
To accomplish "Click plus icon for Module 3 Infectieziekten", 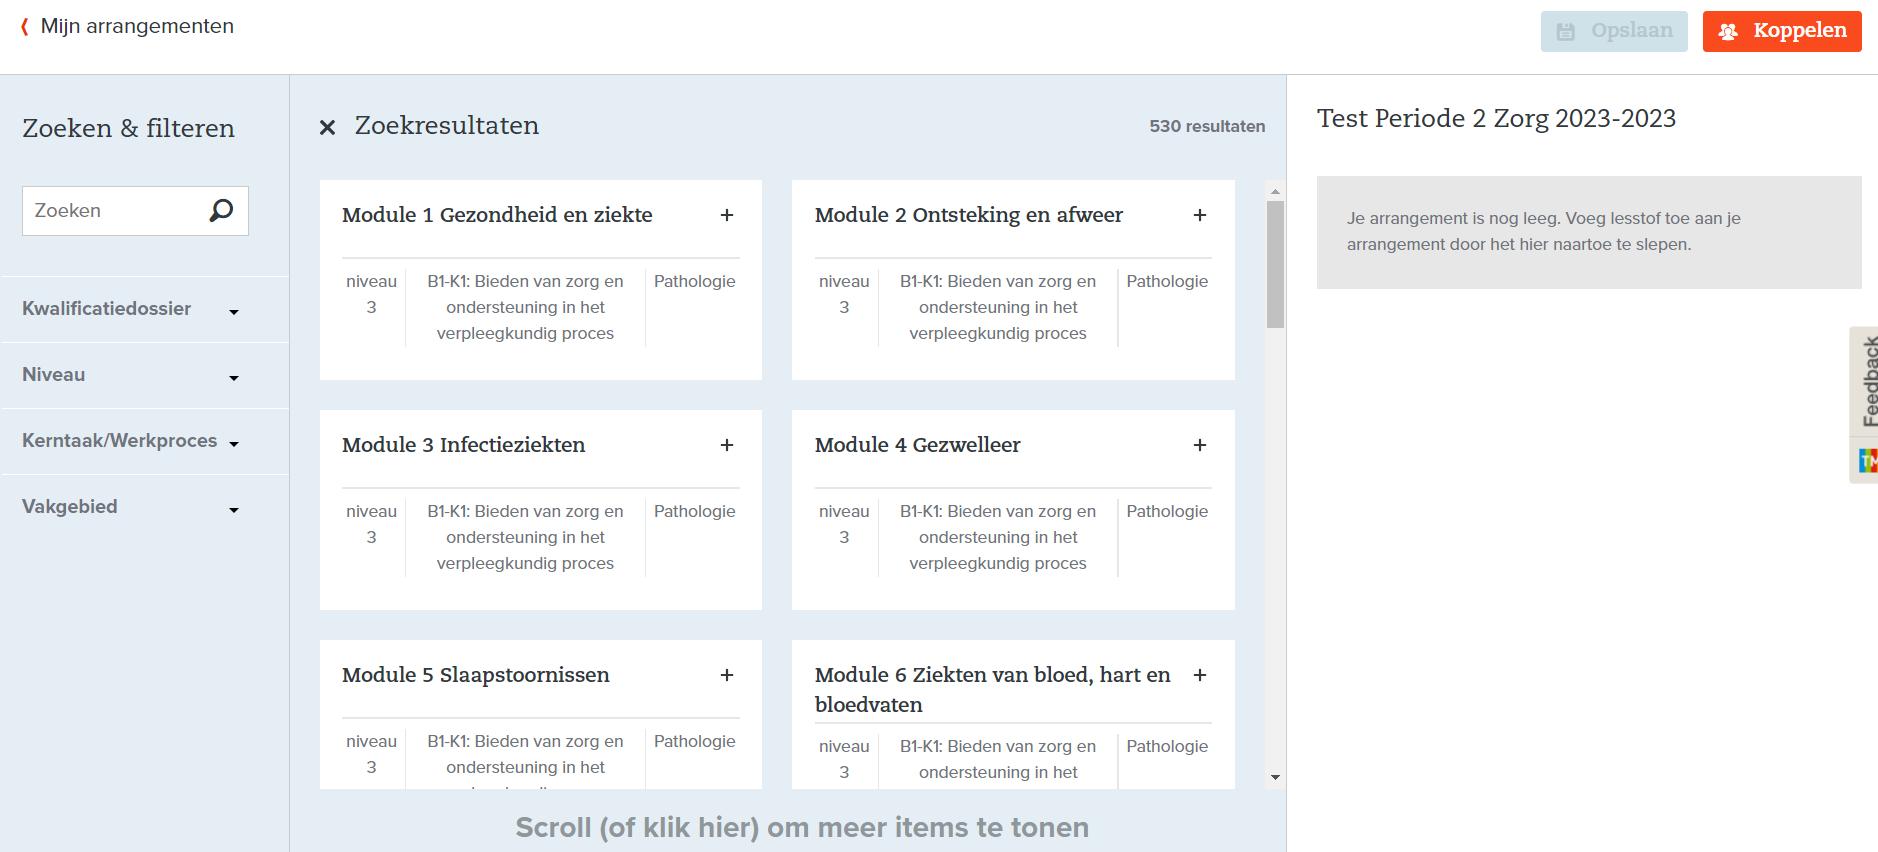I will tap(727, 445).
